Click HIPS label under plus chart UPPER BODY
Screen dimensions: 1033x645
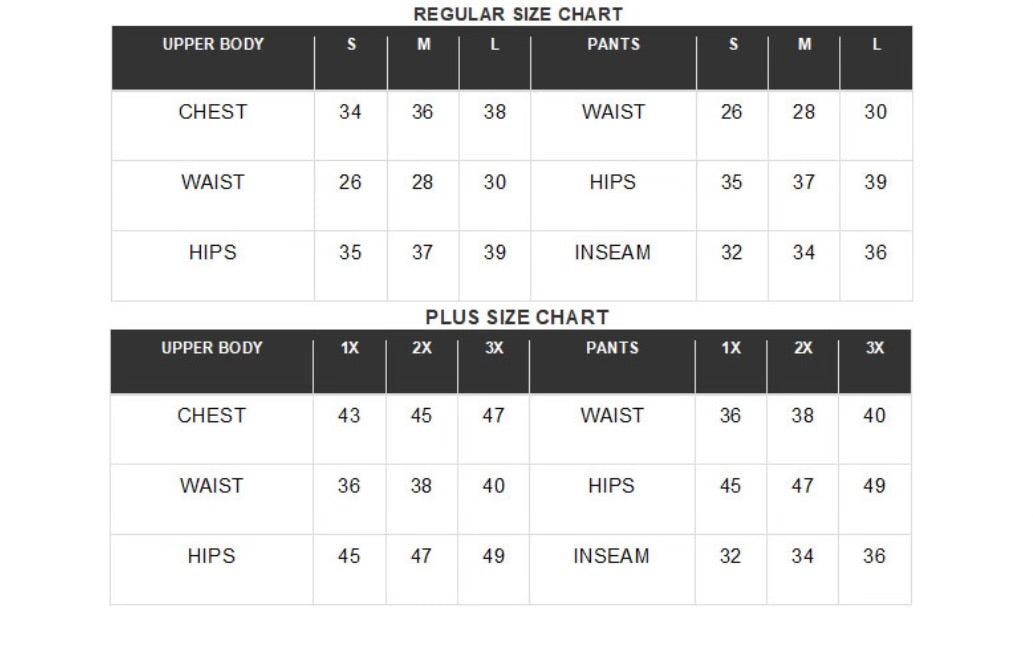[211, 556]
